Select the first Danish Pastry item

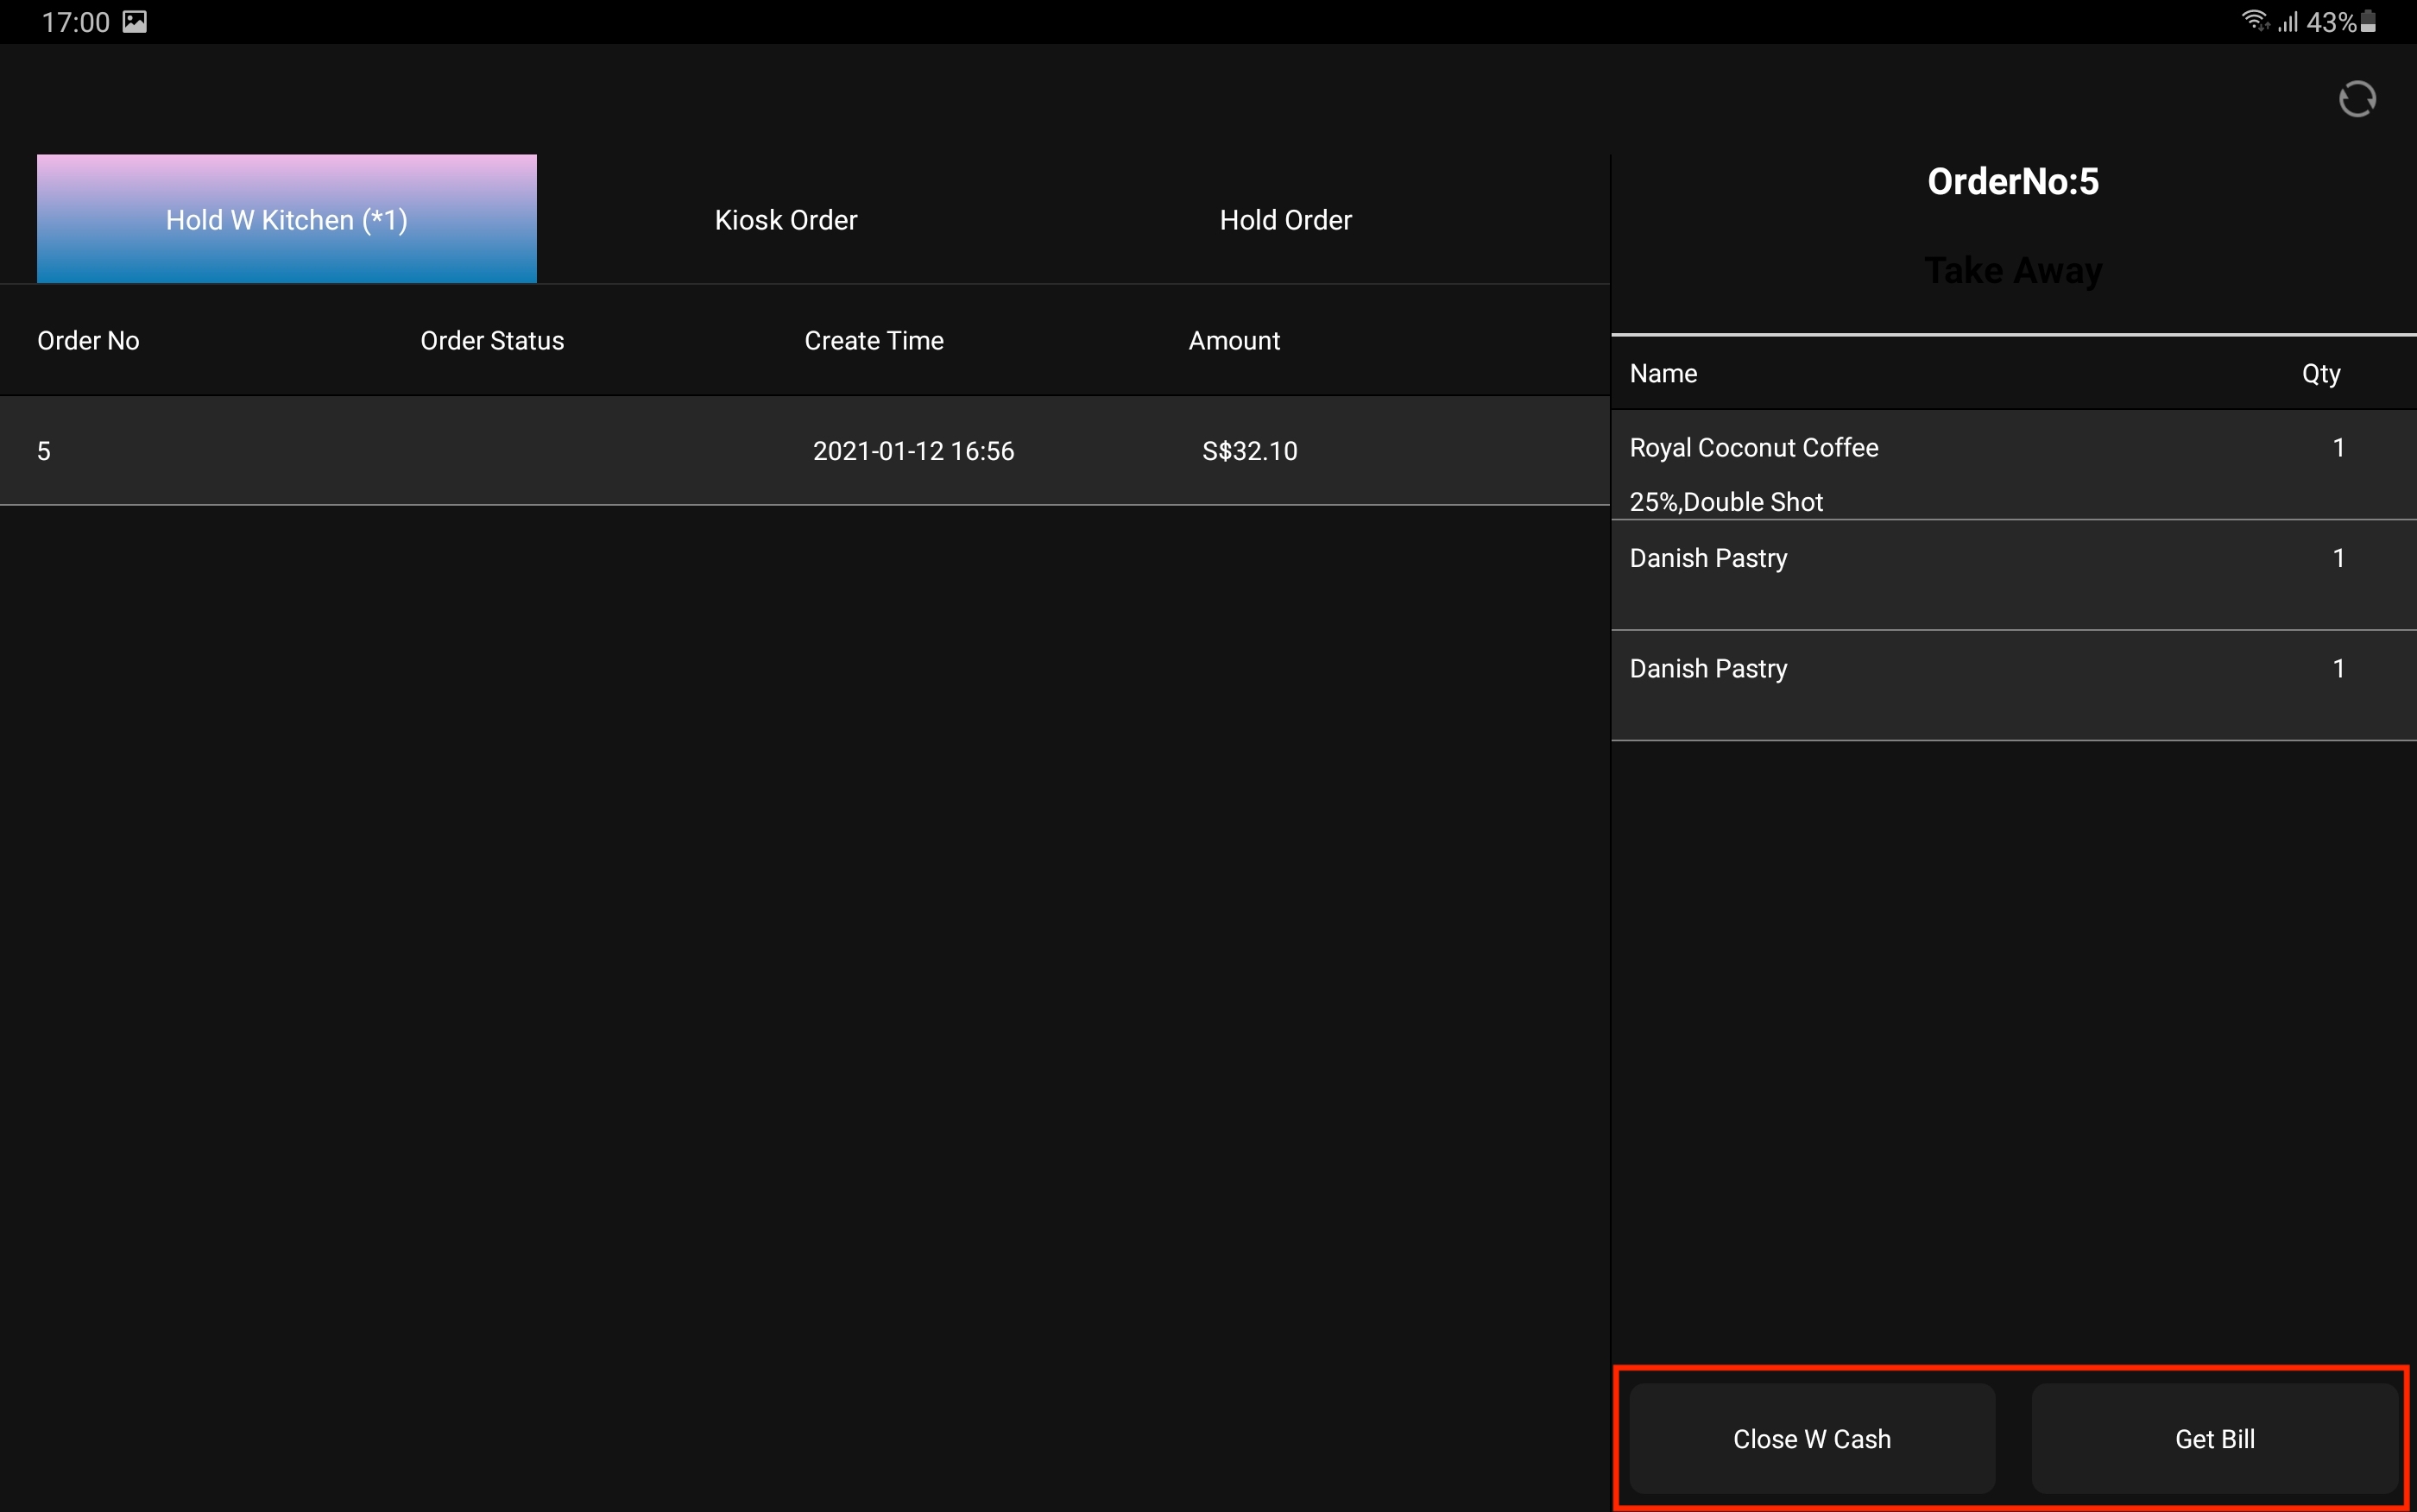[x=1708, y=558]
